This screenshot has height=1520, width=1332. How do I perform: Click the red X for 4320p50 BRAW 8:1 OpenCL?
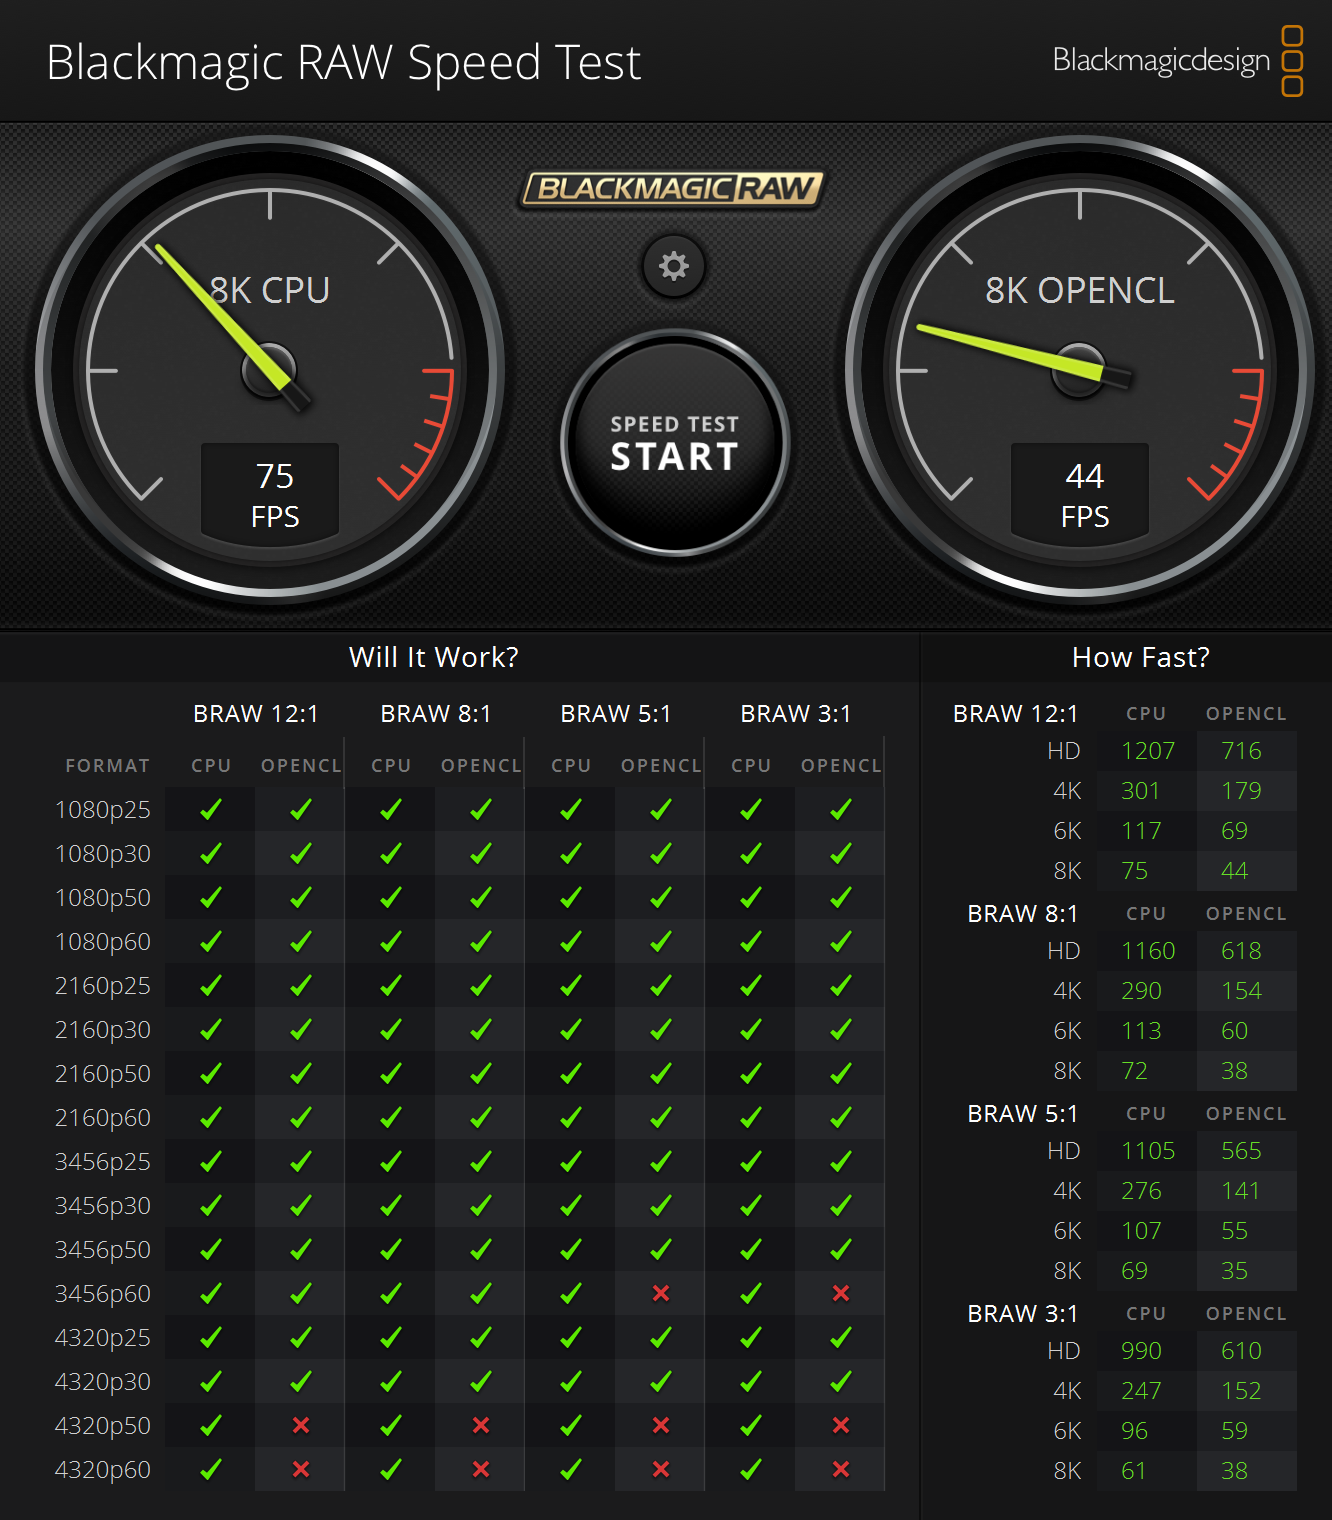pos(480,1425)
